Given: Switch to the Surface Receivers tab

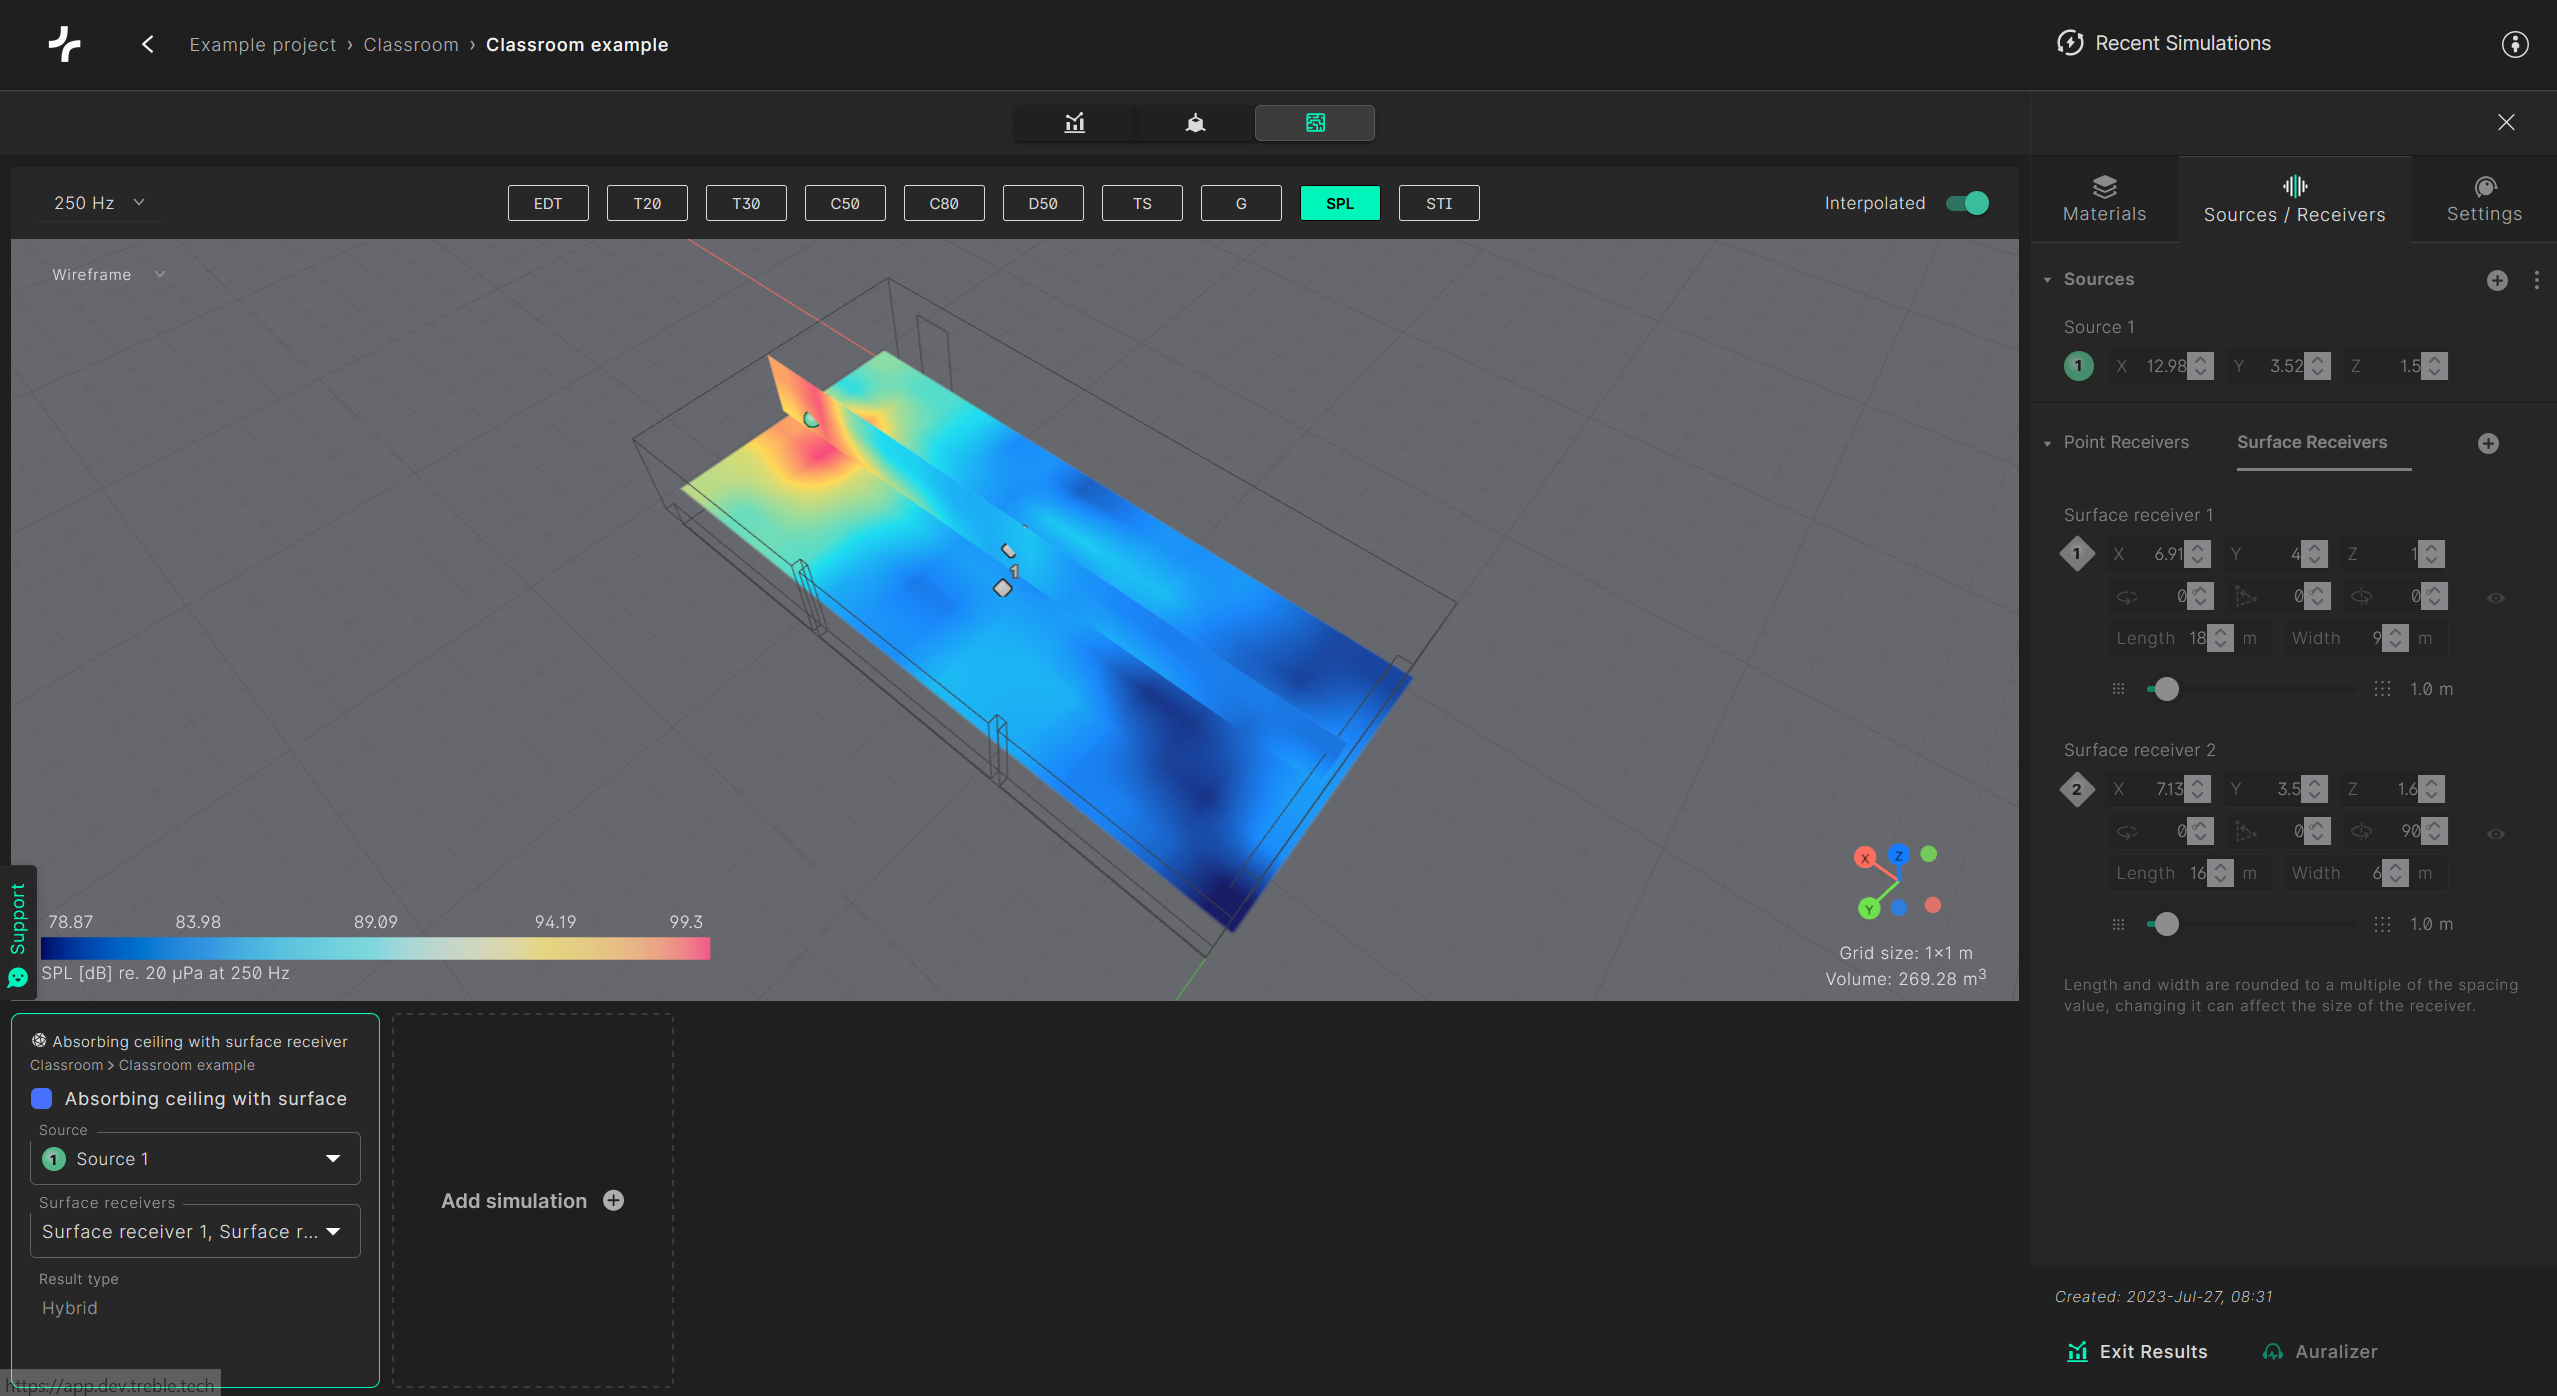Looking at the screenshot, I should point(2311,442).
